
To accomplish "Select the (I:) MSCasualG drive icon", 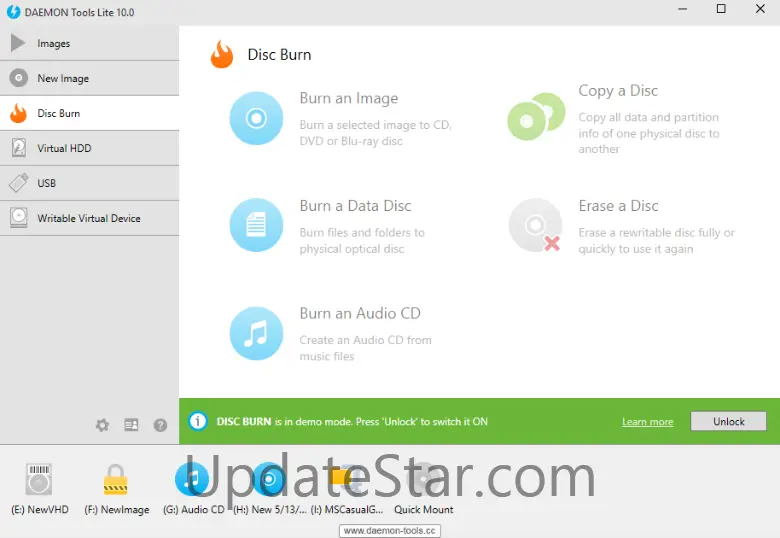I will coord(346,477).
